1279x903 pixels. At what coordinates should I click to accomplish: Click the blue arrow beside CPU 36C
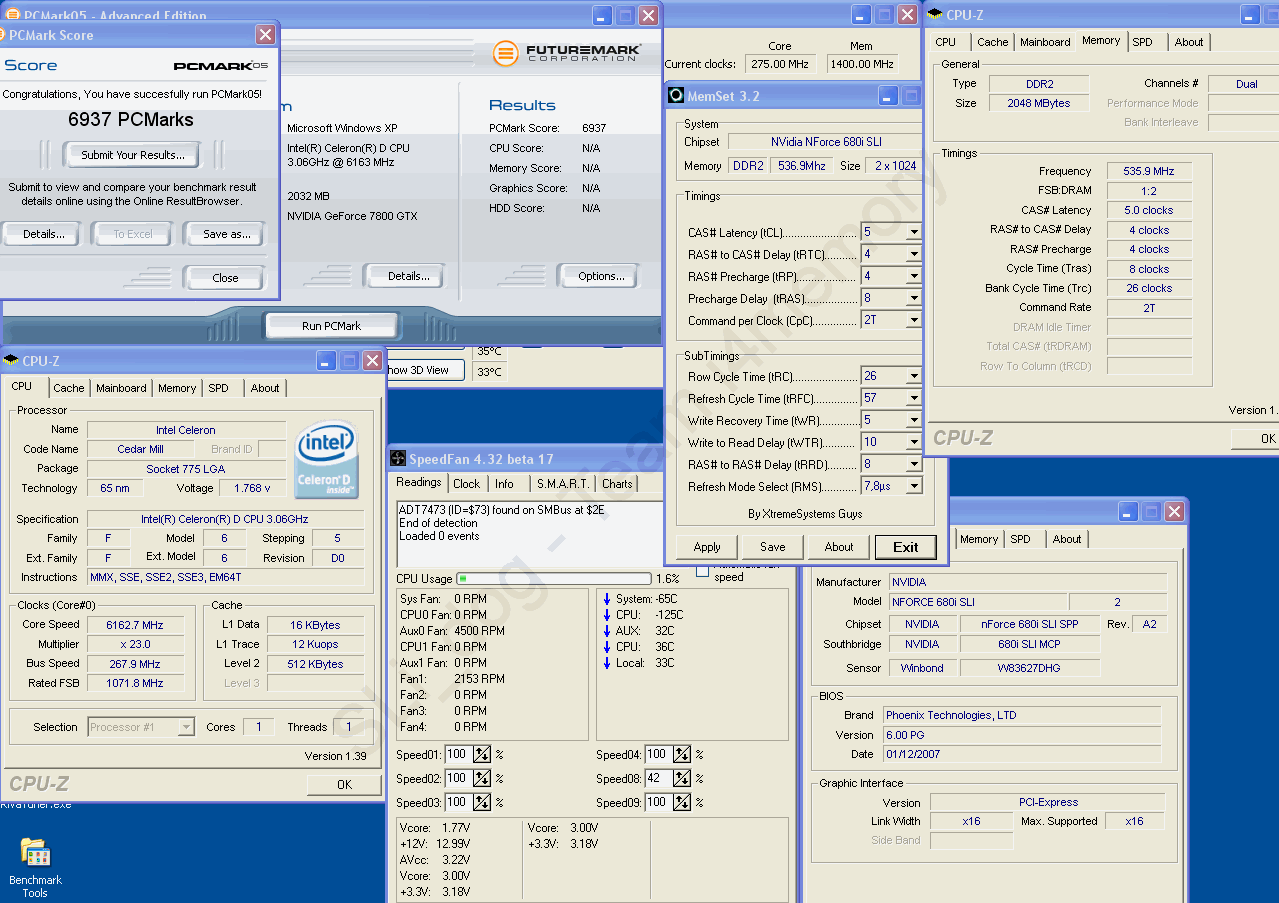(607, 647)
